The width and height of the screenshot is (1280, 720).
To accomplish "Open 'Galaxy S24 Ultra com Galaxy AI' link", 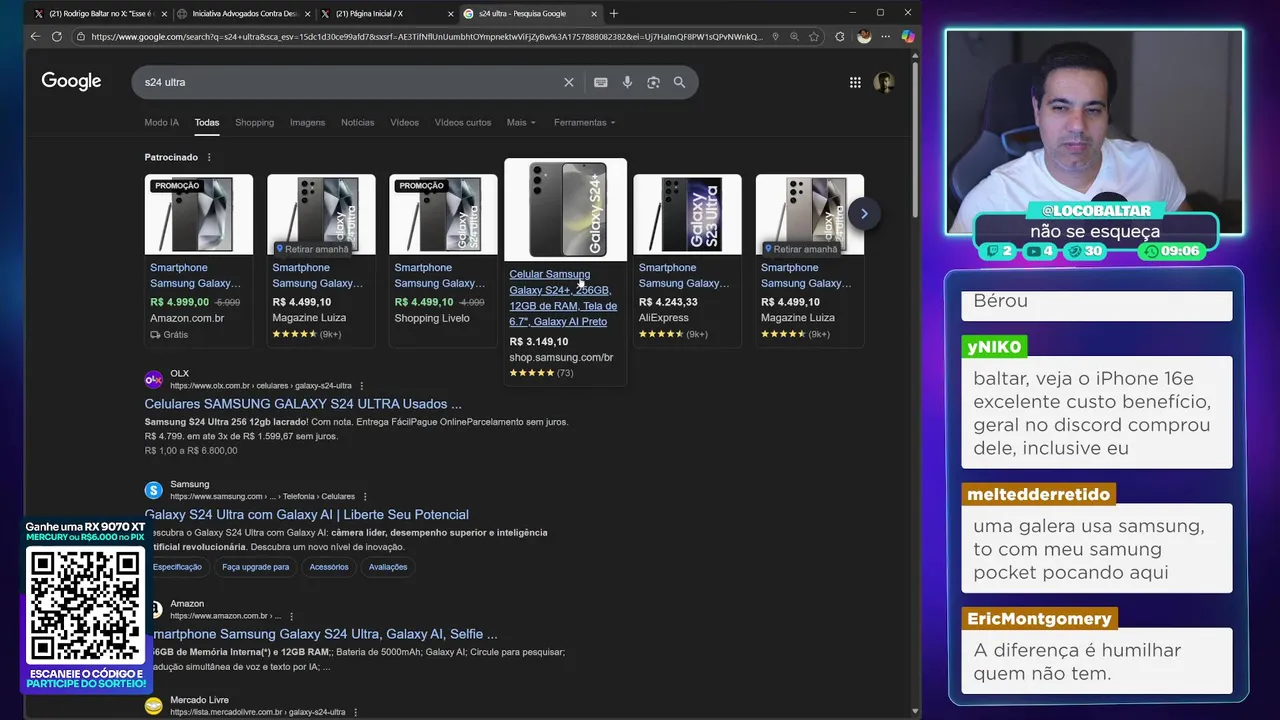I will click(x=306, y=514).
